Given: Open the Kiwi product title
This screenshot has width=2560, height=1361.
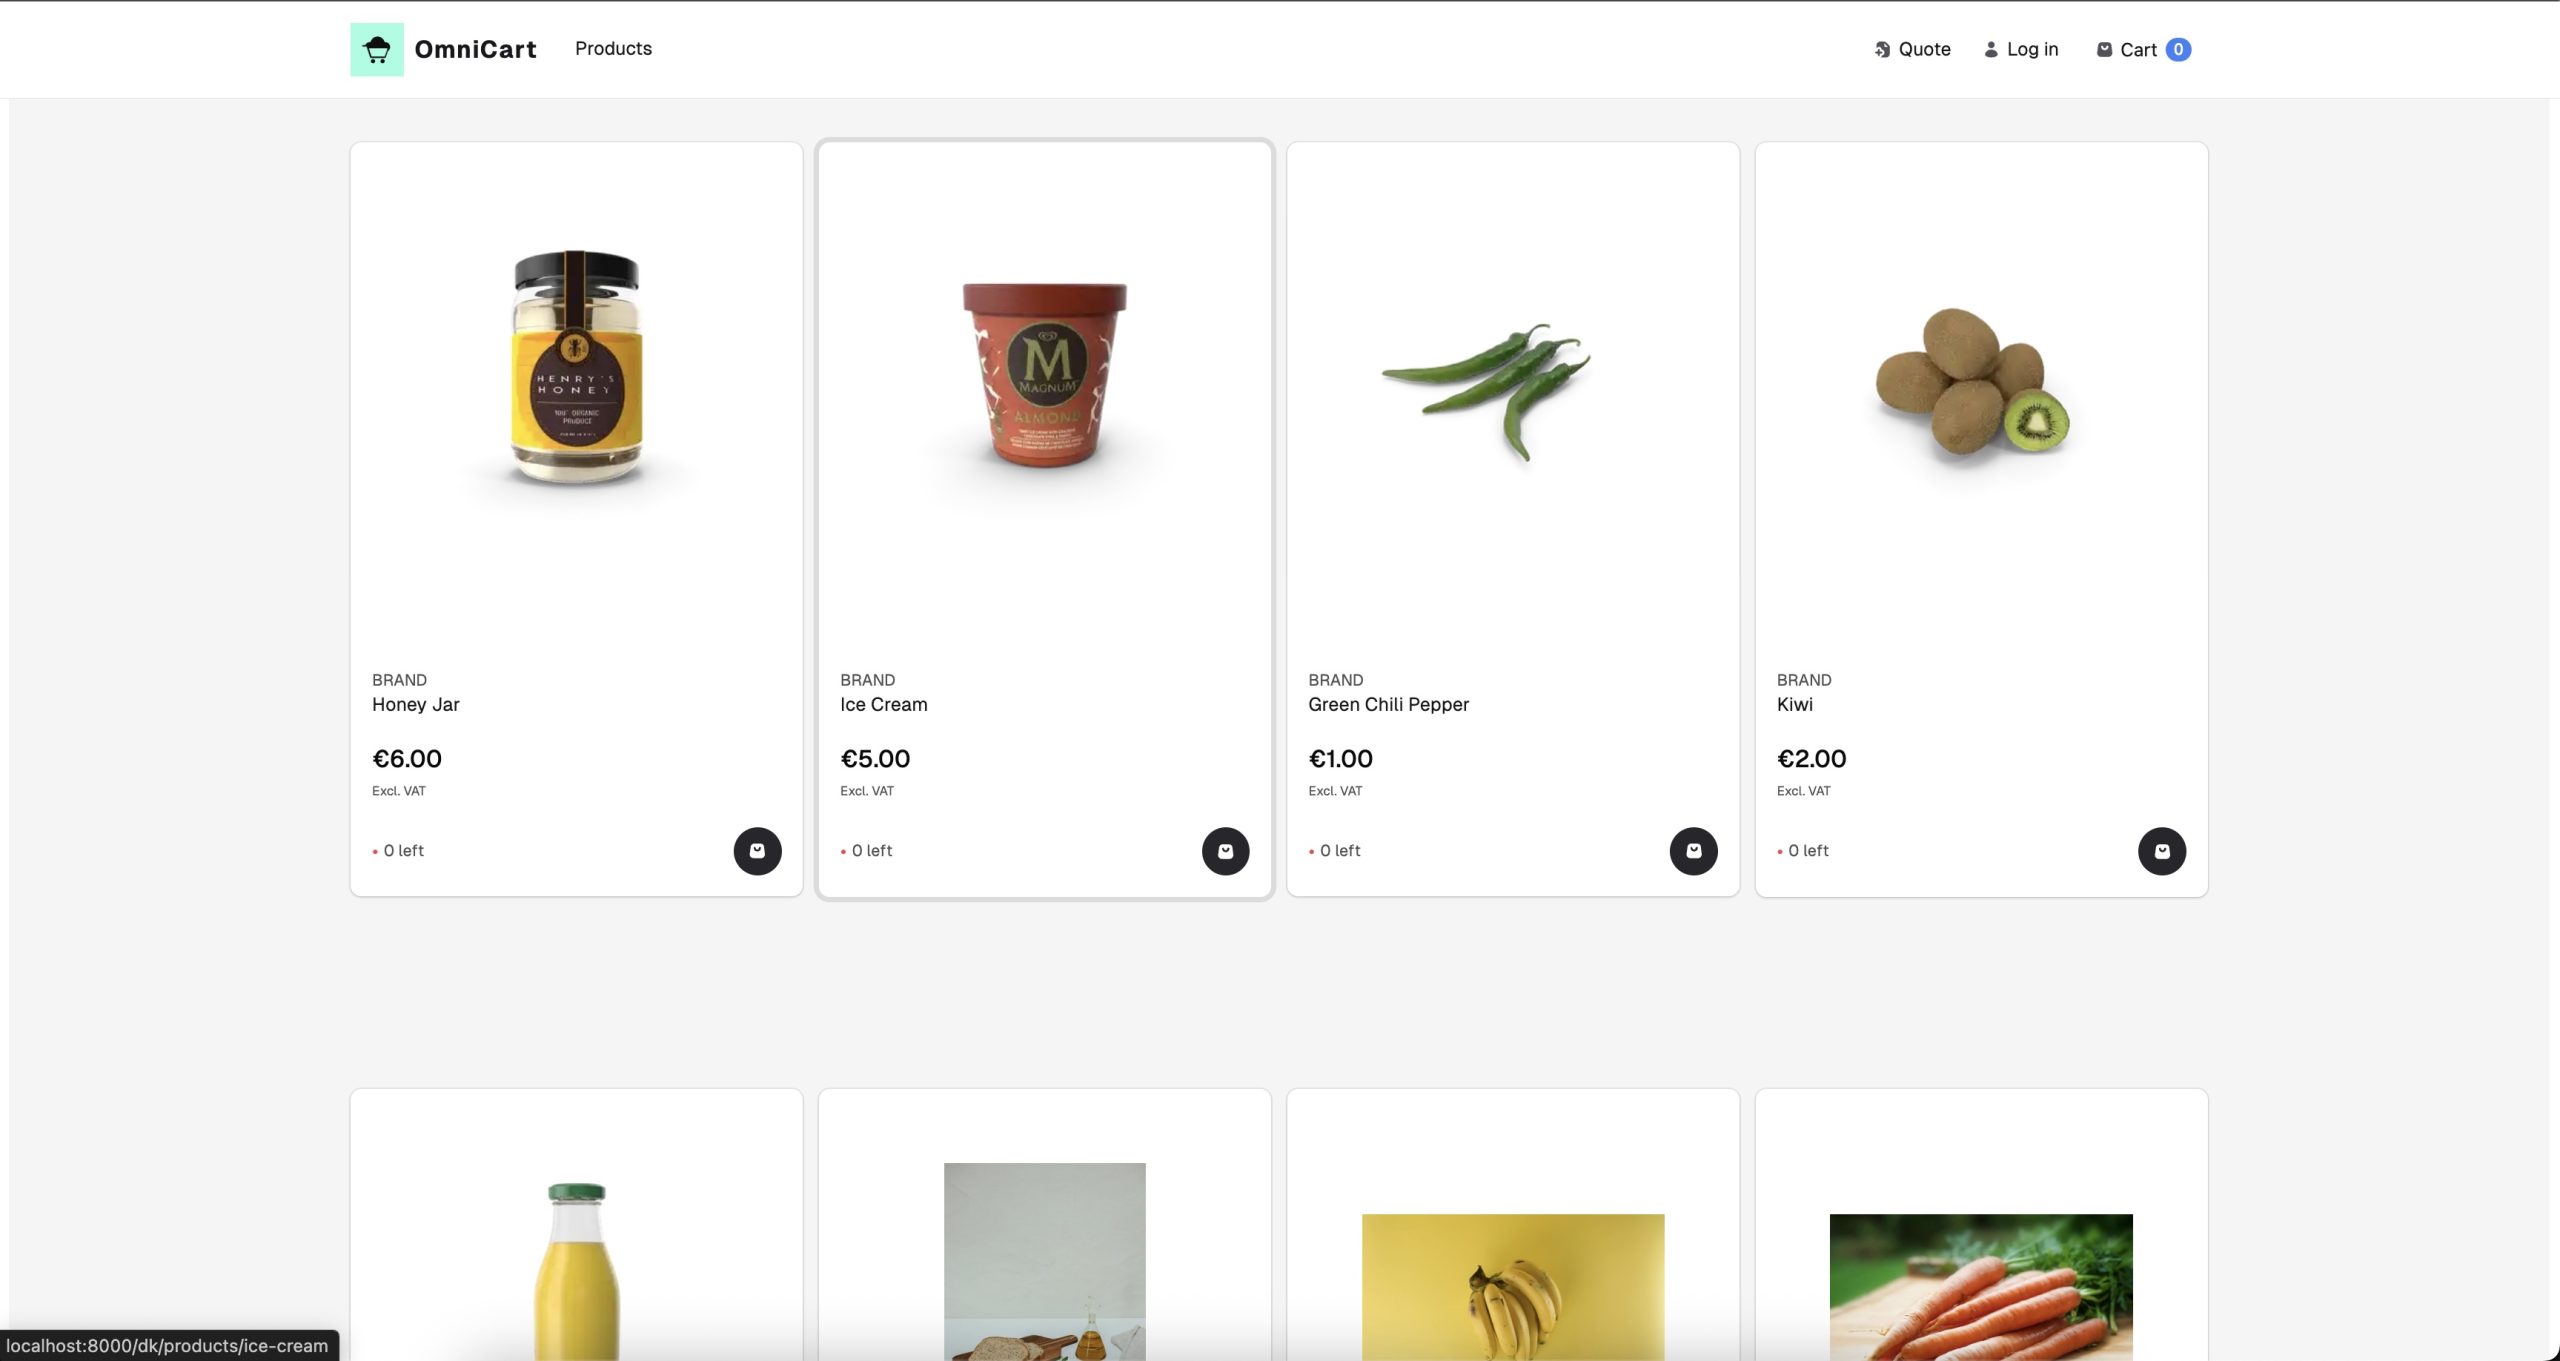Looking at the screenshot, I should pyautogui.click(x=1795, y=704).
